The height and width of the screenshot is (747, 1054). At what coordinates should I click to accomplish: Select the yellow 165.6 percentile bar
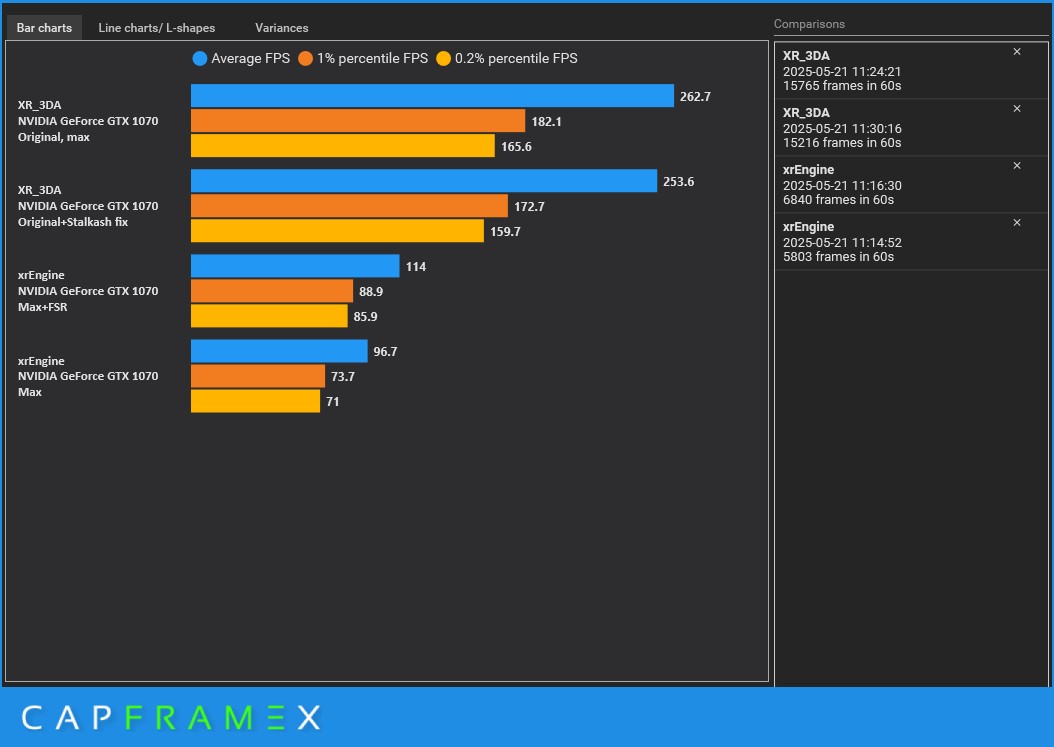pyautogui.click(x=343, y=146)
